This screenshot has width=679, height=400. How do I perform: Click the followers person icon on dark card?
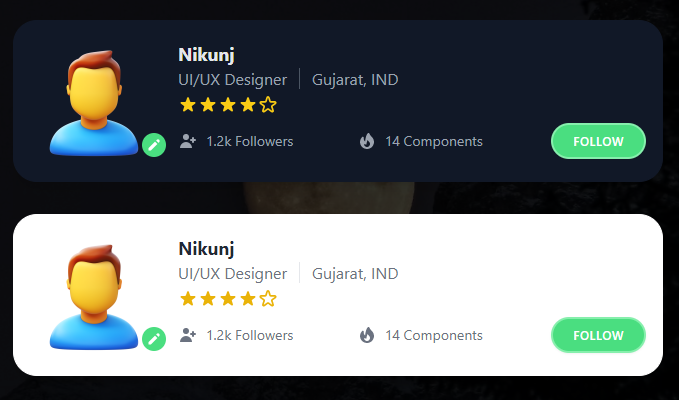point(188,142)
